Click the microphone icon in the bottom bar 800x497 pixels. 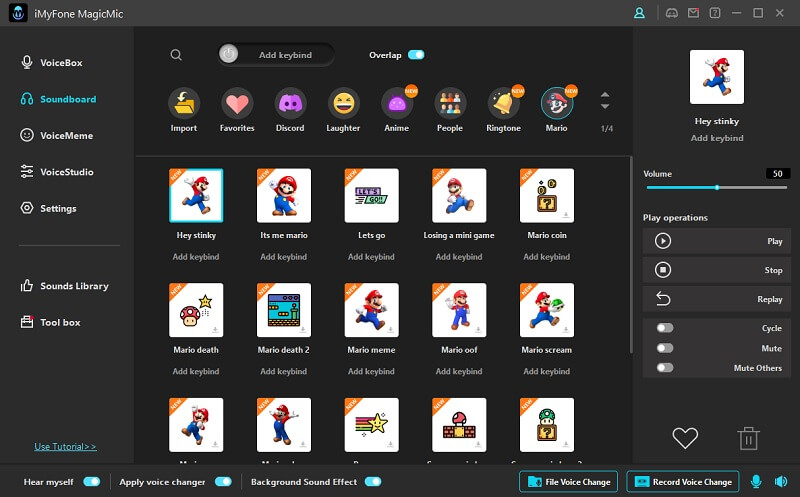pyautogui.click(x=756, y=482)
